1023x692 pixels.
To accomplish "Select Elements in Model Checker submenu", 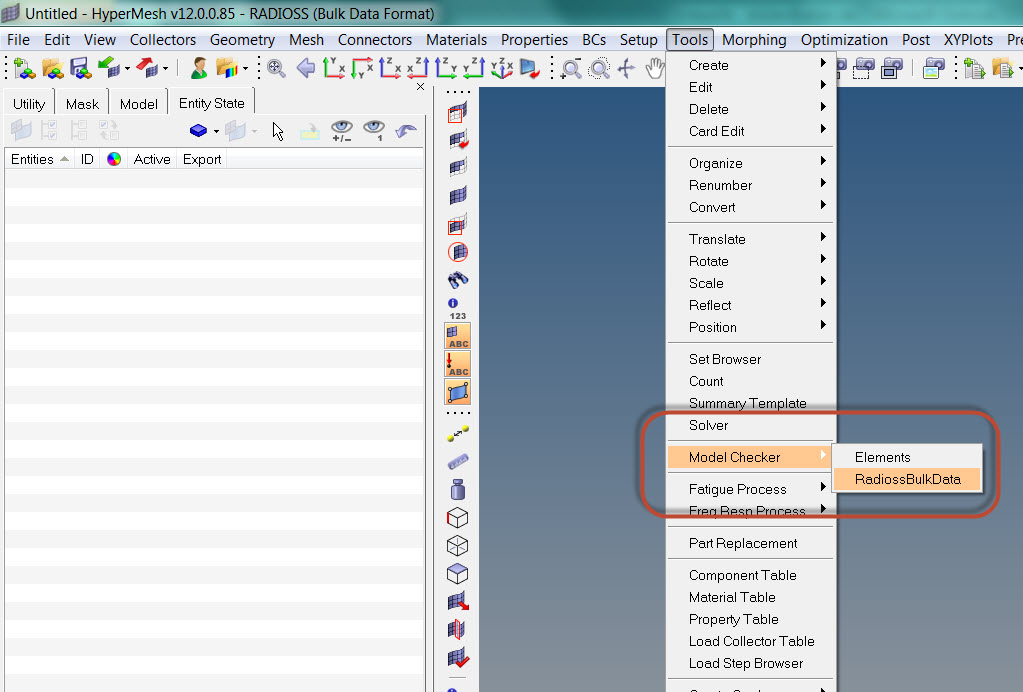I will click(908, 457).
